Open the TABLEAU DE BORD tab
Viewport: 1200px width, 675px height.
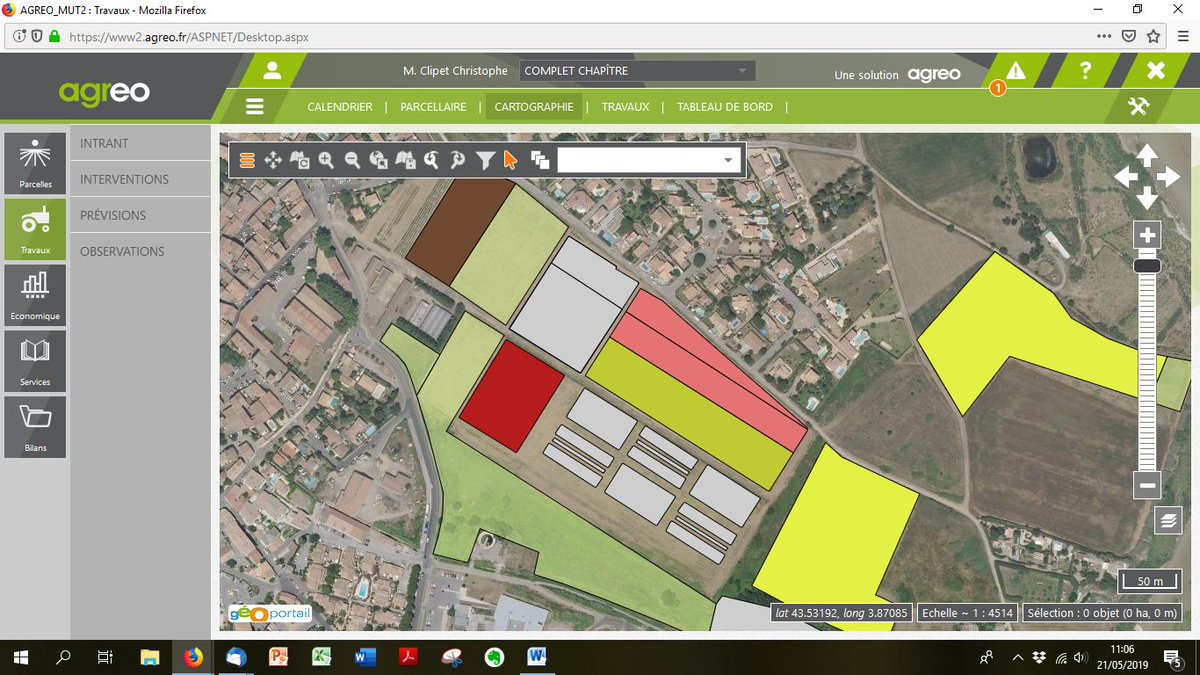725,107
